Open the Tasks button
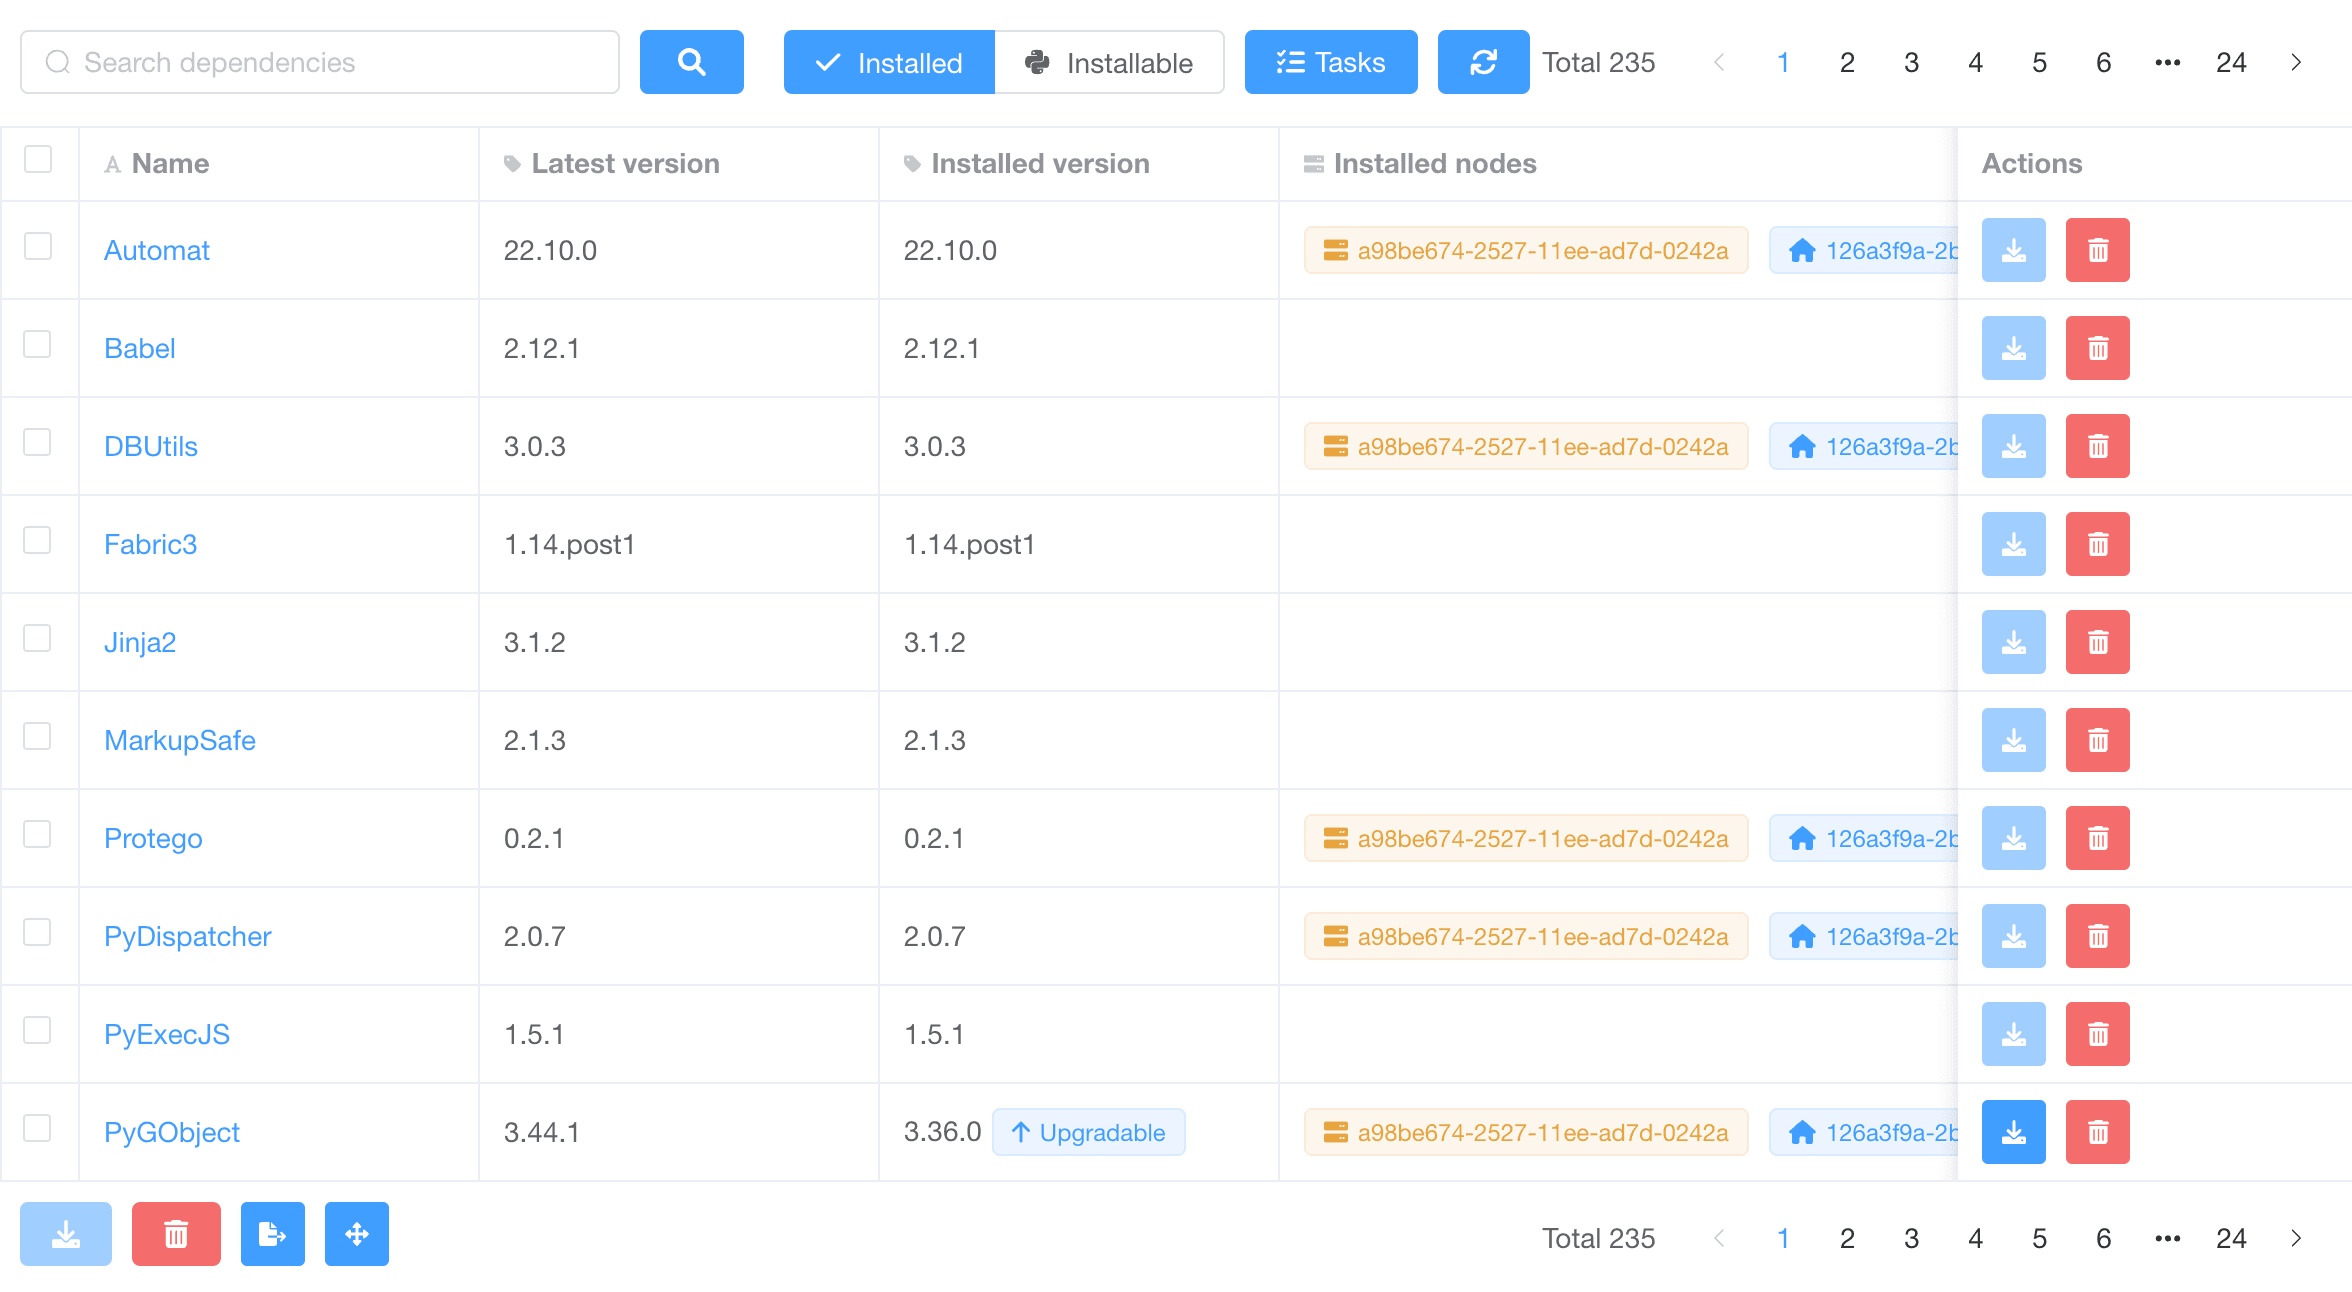The width and height of the screenshot is (2352, 1292). tap(1330, 62)
